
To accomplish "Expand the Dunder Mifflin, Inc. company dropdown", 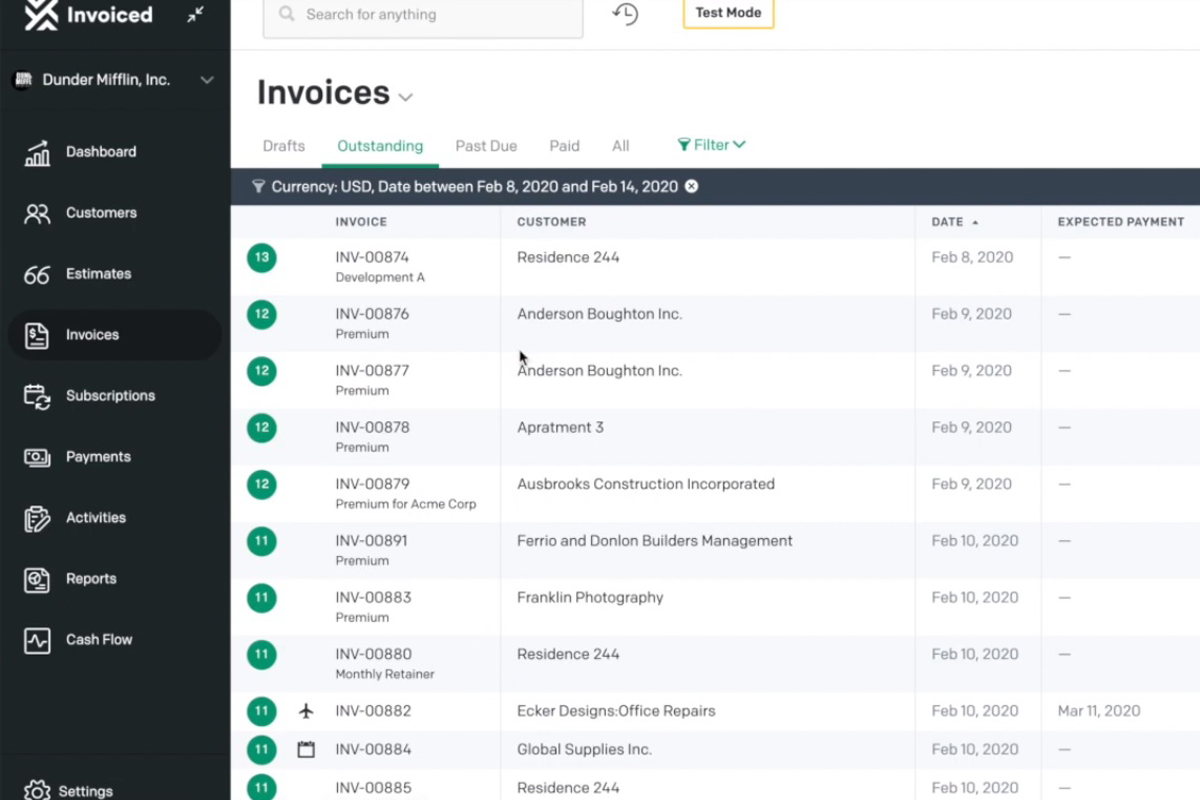I will (x=206, y=80).
